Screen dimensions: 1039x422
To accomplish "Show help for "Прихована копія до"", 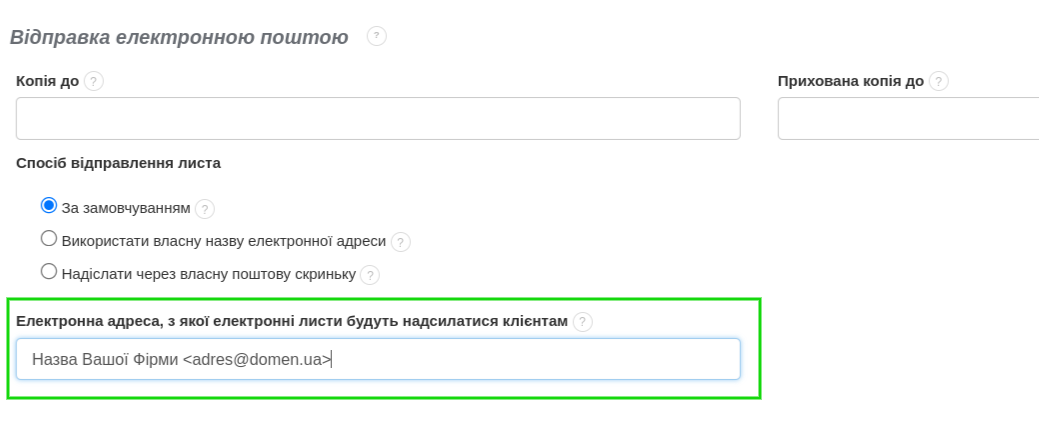I will [938, 81].
